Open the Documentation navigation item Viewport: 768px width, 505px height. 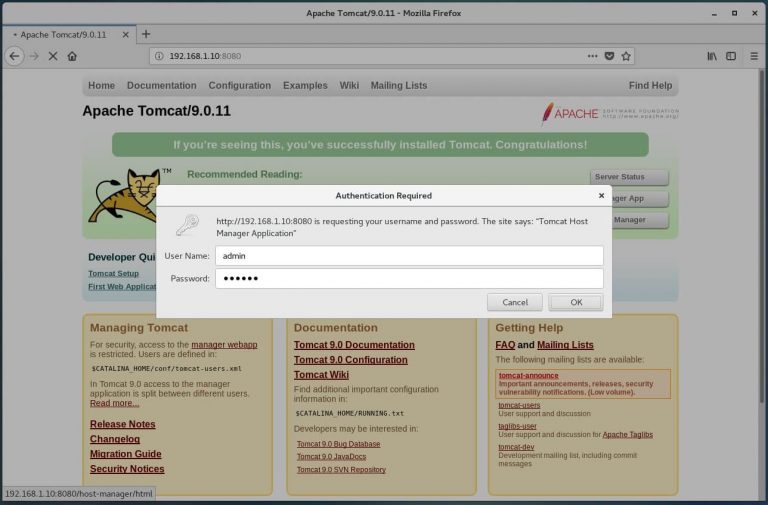pyautogui.click(x=162, y=85)
